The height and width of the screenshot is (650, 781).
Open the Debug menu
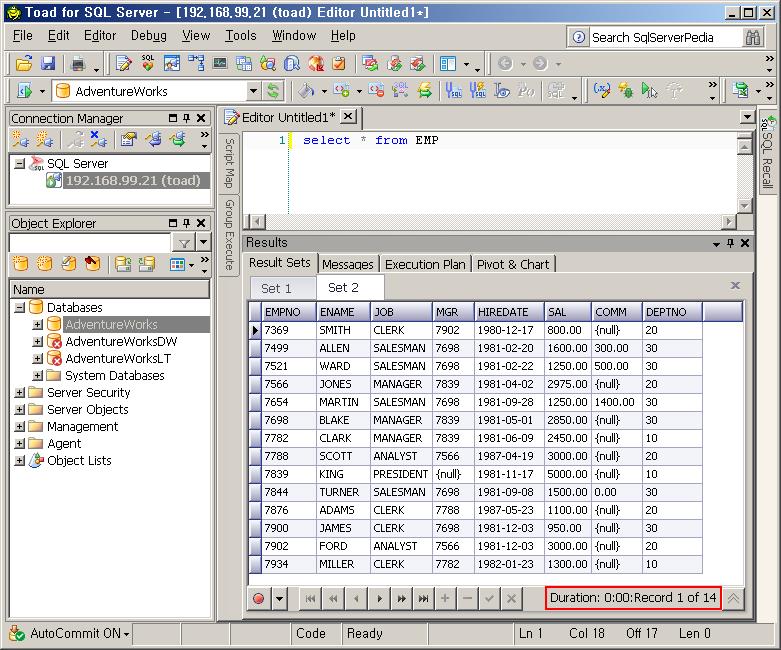click(148, 35)
